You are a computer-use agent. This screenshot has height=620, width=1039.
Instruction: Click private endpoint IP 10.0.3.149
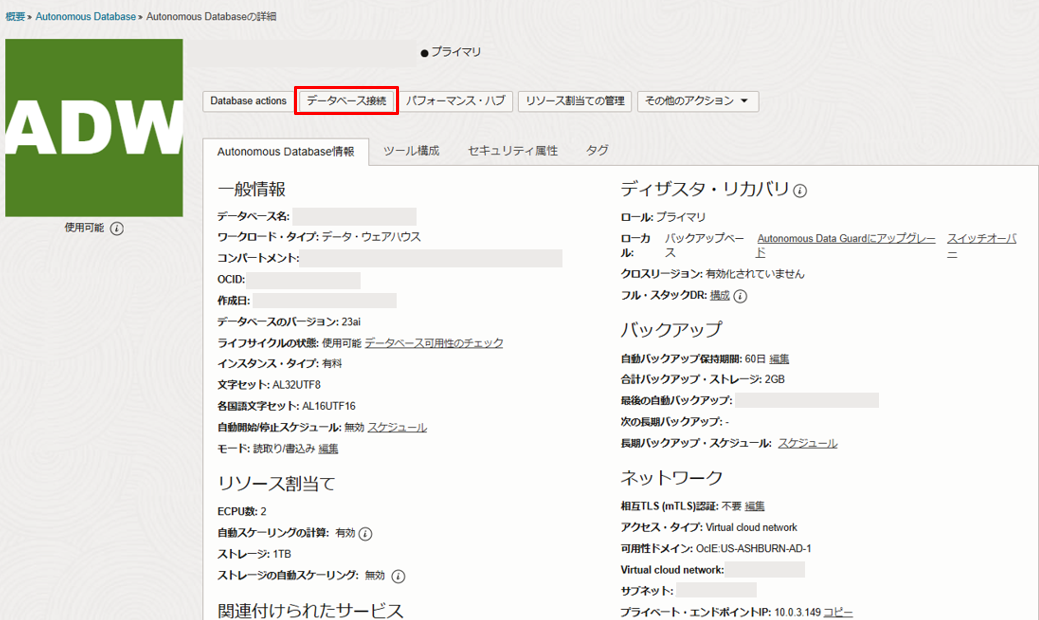tap(797, 612)
